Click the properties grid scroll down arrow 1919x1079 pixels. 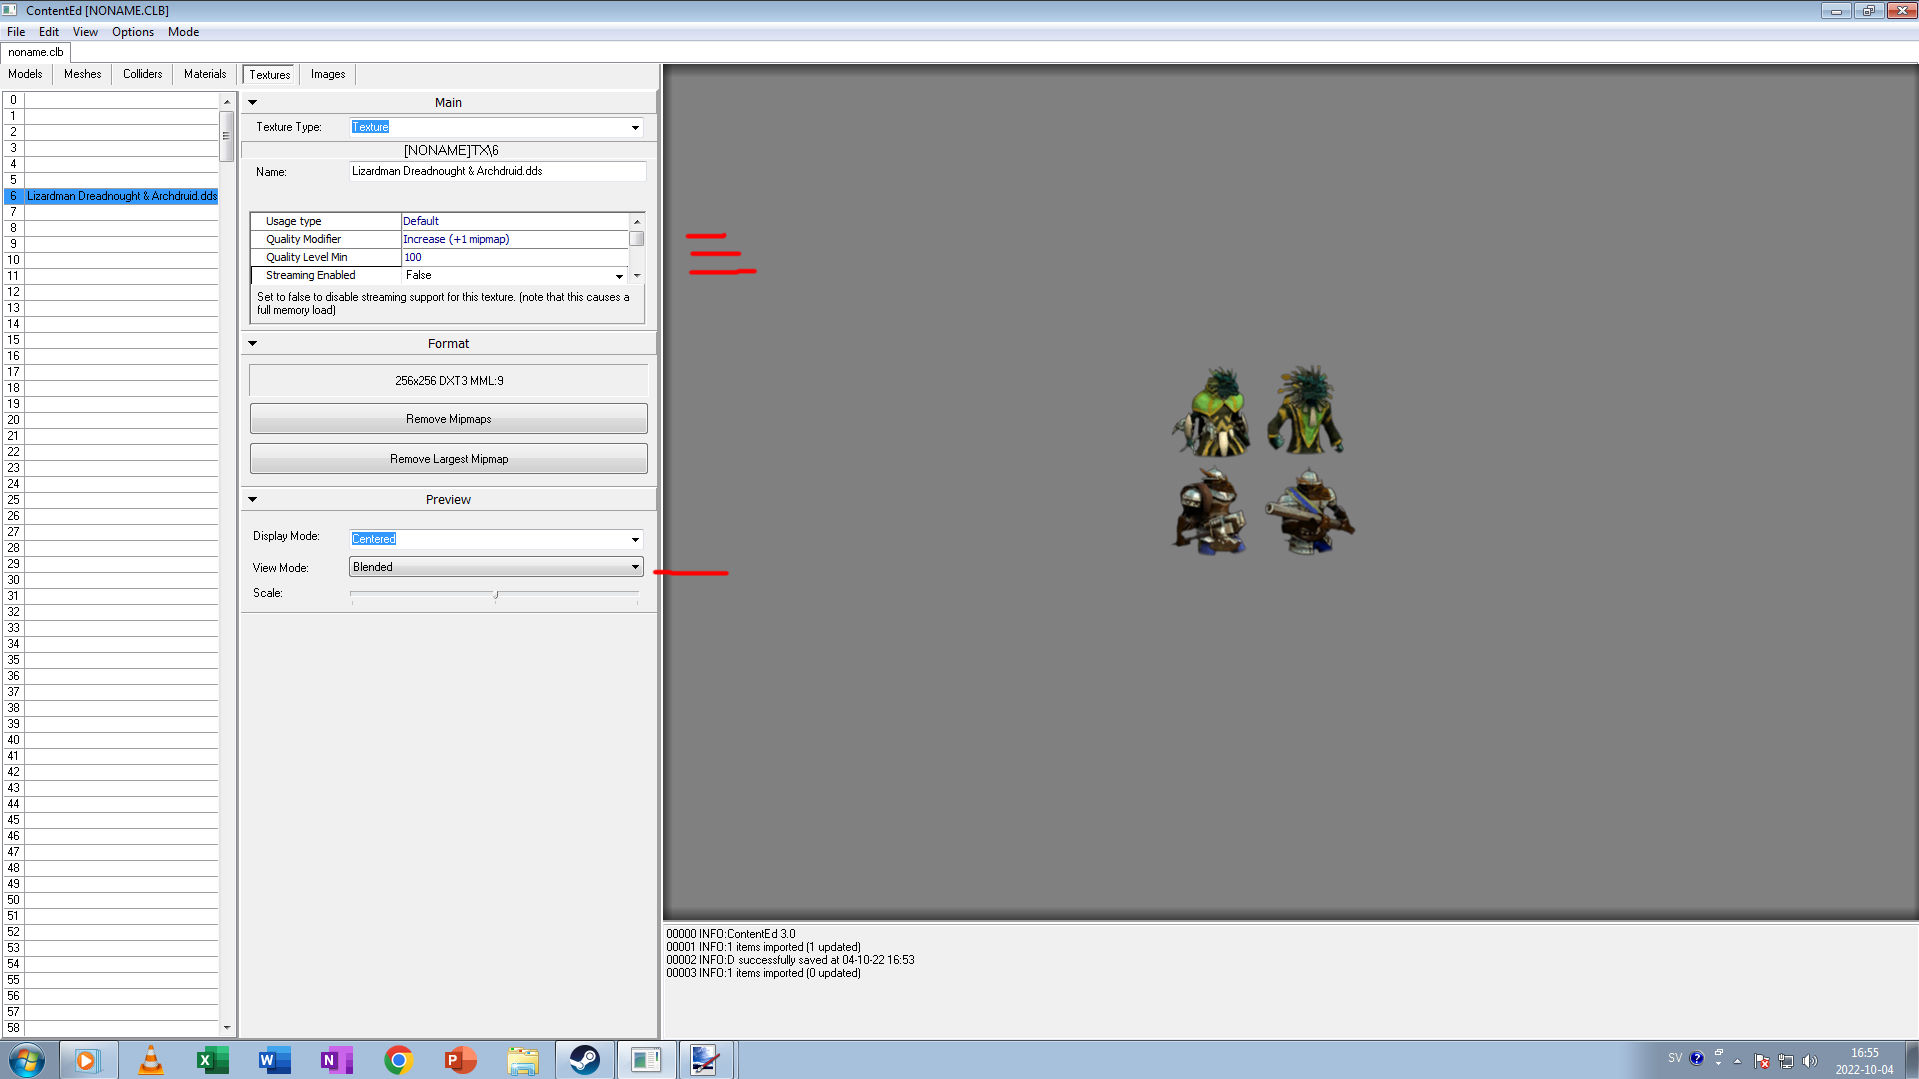tap(637, 276)
